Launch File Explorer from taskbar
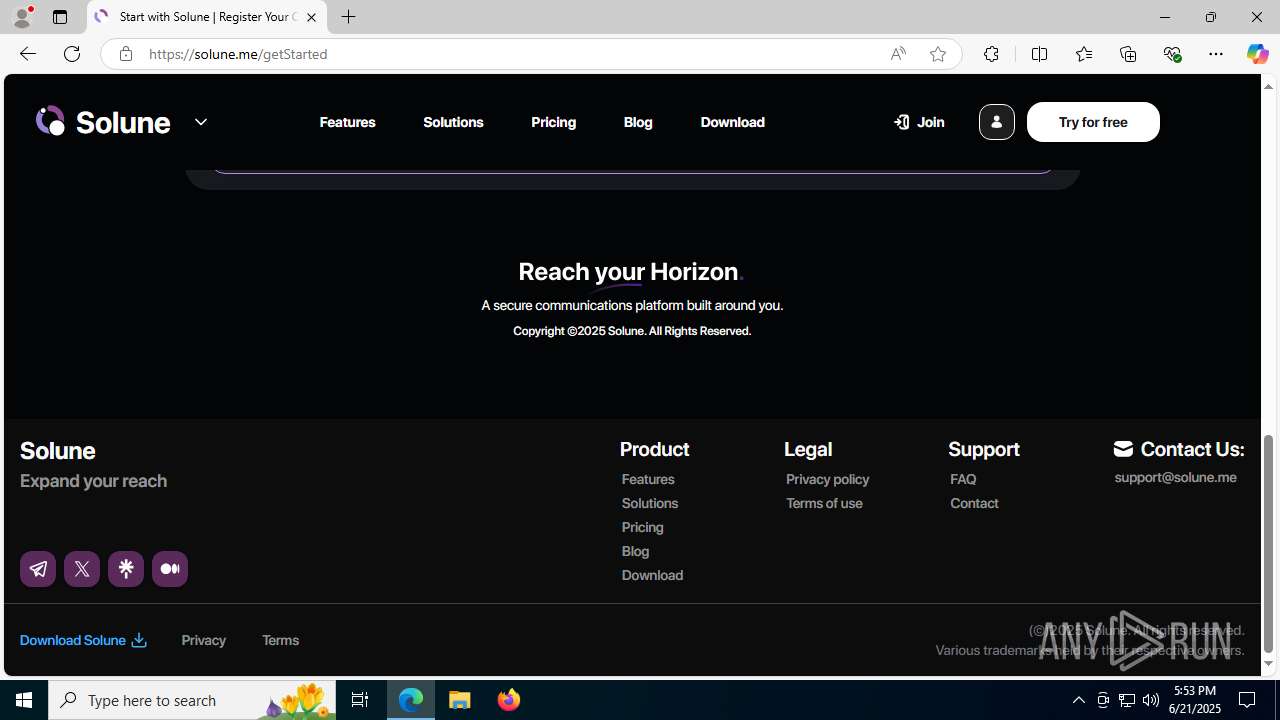This screenshot has height=720, width=1280. (460, 700)
